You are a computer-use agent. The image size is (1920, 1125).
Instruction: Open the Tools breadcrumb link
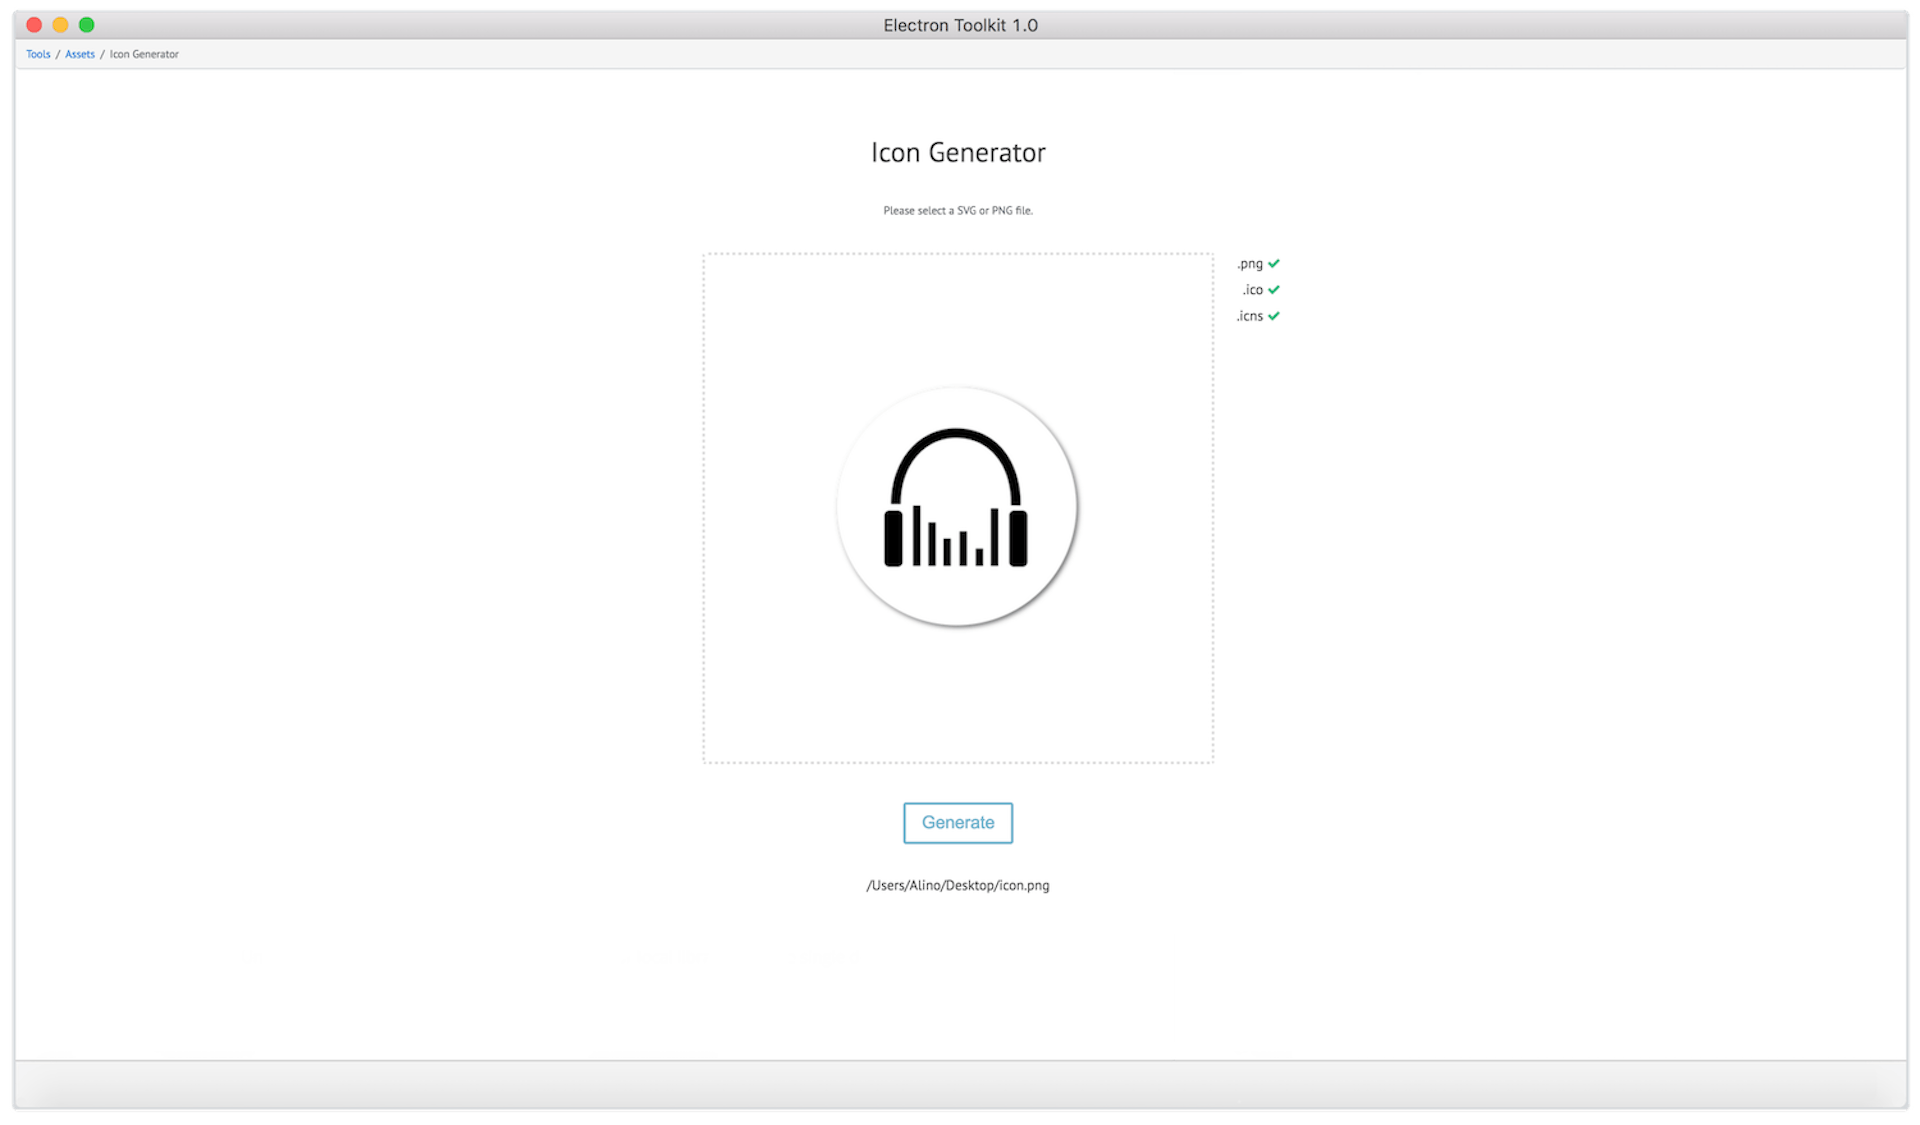[37, 54]
